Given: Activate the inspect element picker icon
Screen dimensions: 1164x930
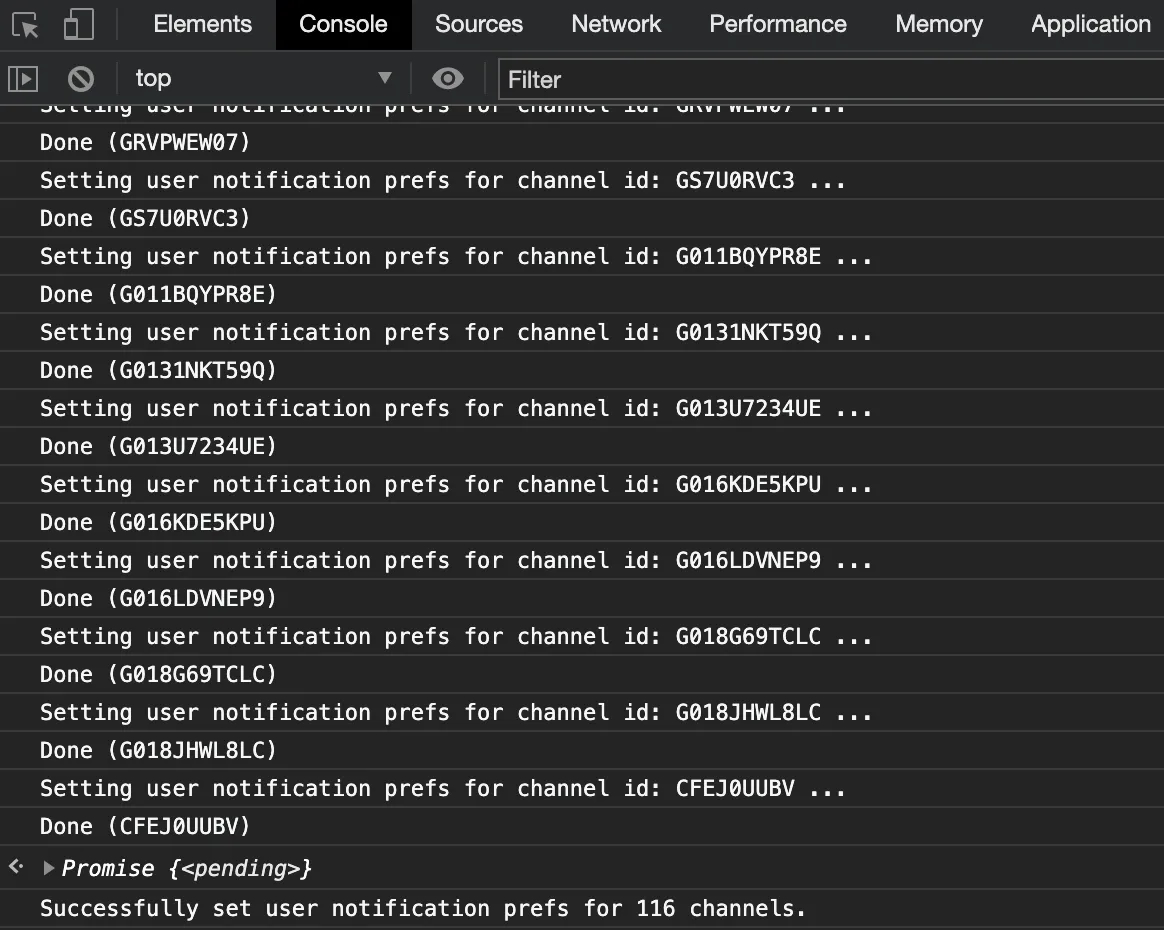Looking at the screenshot, I should click(x=26, y=25).
